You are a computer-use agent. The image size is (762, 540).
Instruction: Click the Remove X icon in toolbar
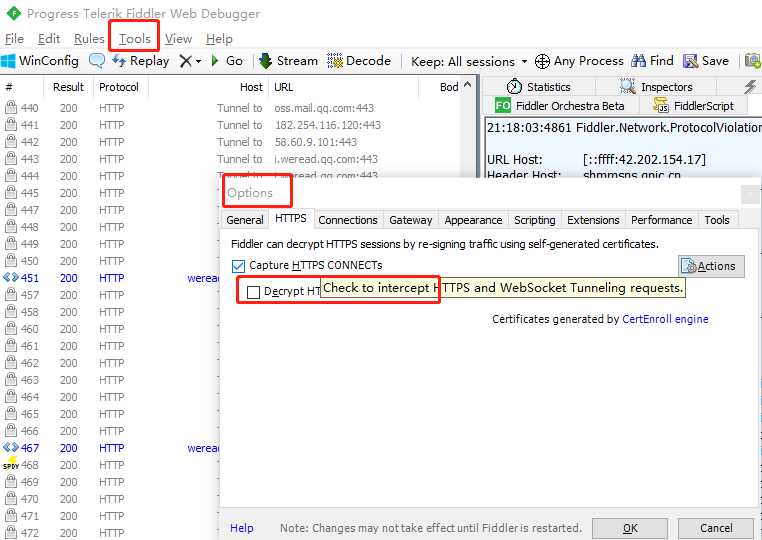185,61
